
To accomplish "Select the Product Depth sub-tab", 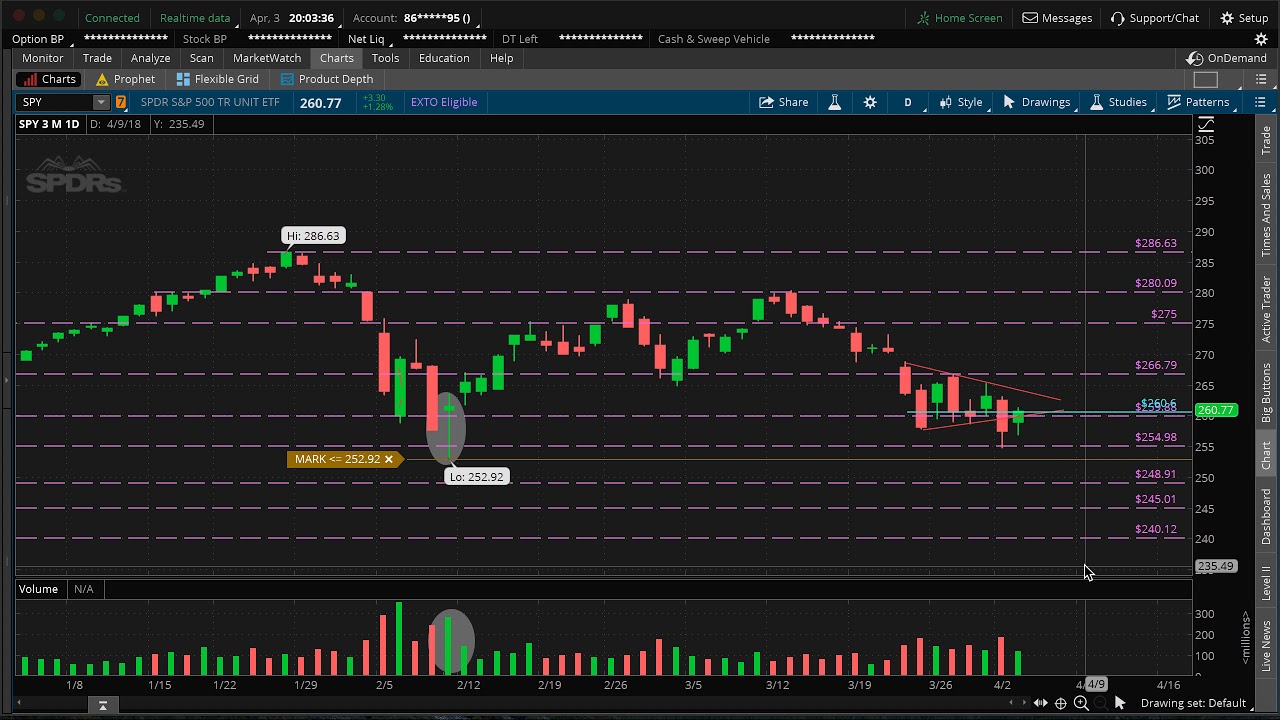I will (x=327, y=79).
